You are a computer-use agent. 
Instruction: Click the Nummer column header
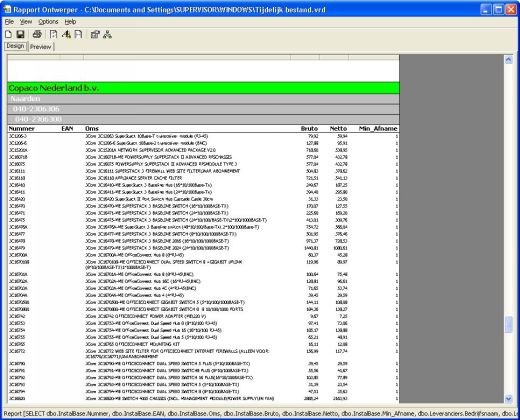pyautogui.click(x=22, y=129)
